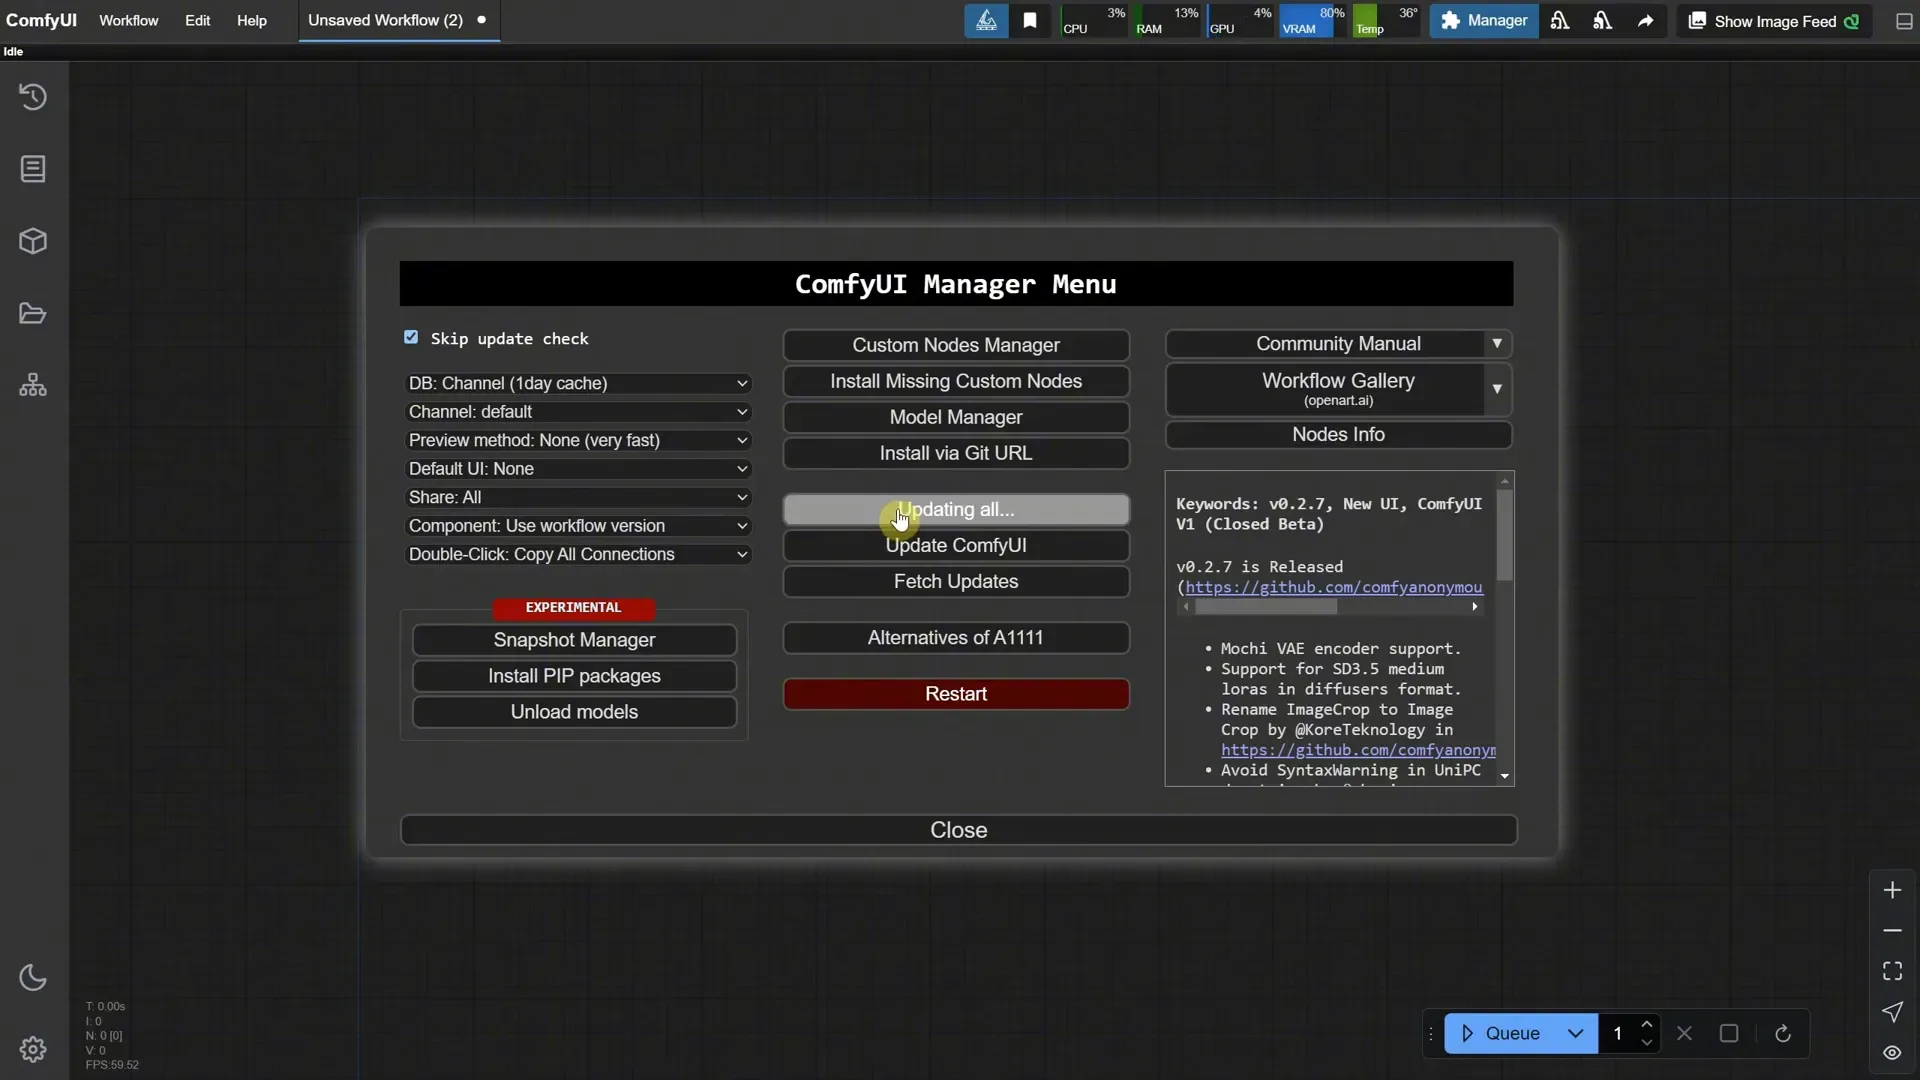
Task: Toggle dark theme moon icon
Action: click(33, 977)
